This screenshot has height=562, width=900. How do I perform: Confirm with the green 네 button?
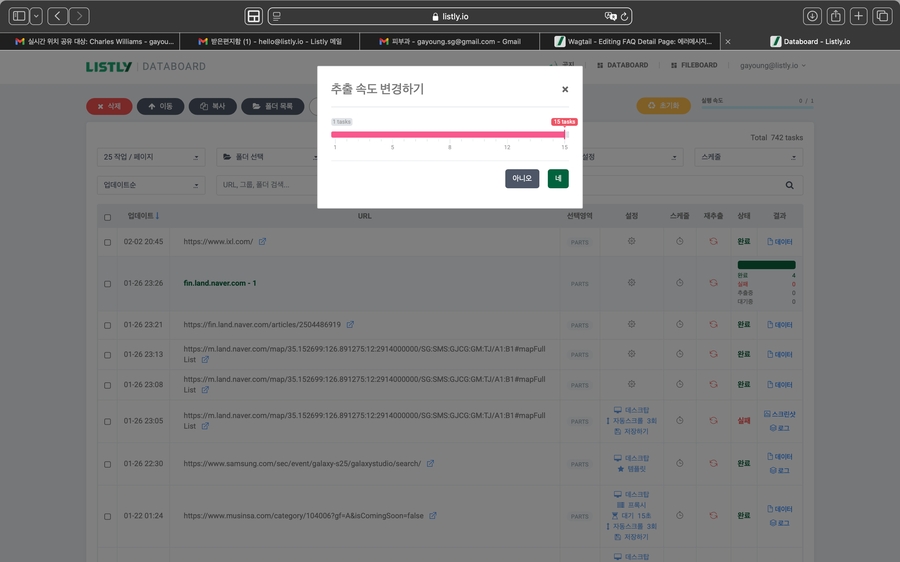[558, 179]
